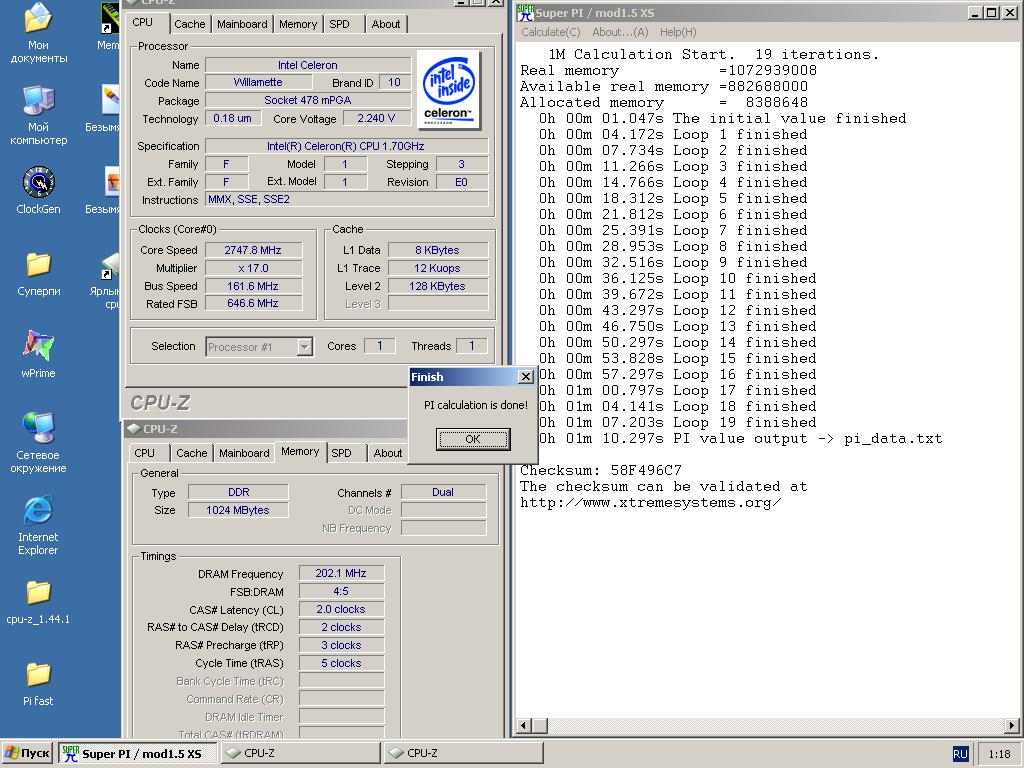Click the PI value output pi_data.txt line
The image size is (1024, 768).
point(741,438)
